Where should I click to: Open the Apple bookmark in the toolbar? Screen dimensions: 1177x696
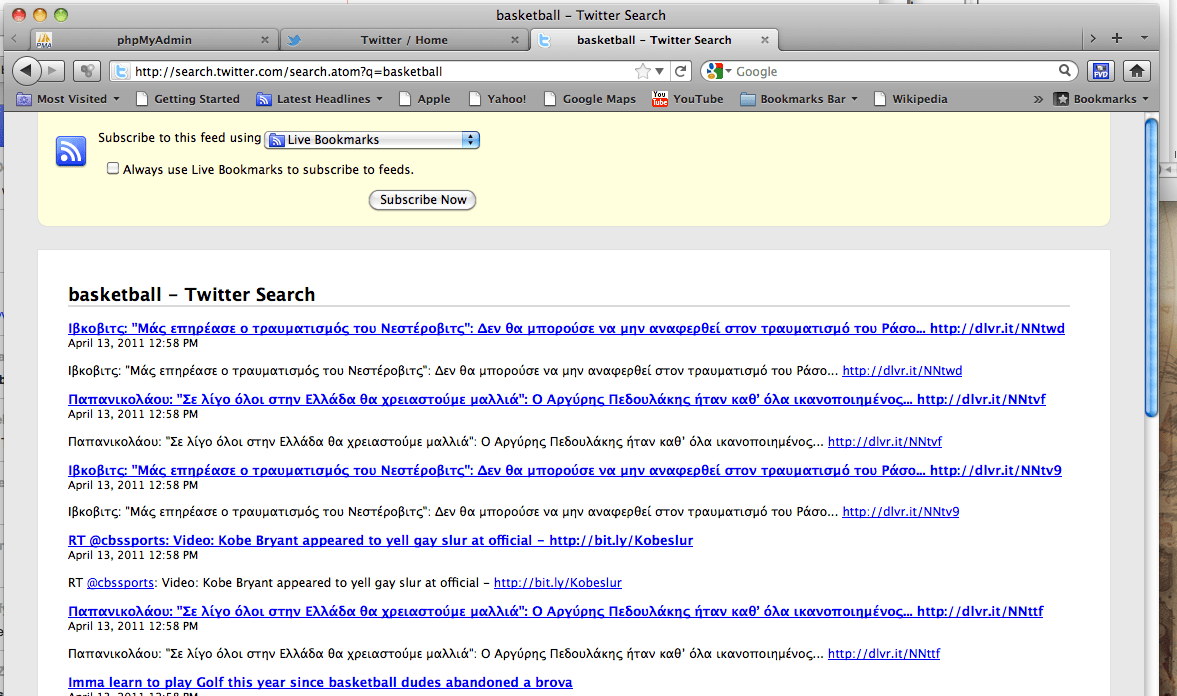[425, 98]
